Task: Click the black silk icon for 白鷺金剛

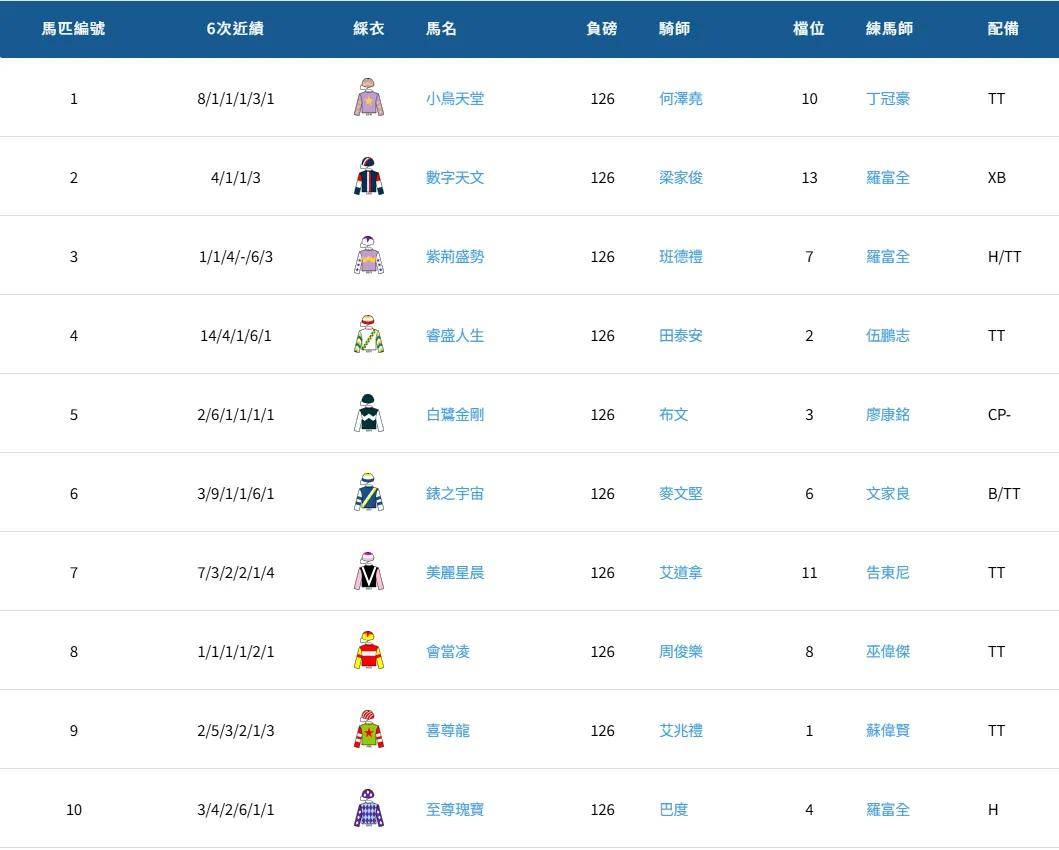Action: coord(370,414)
